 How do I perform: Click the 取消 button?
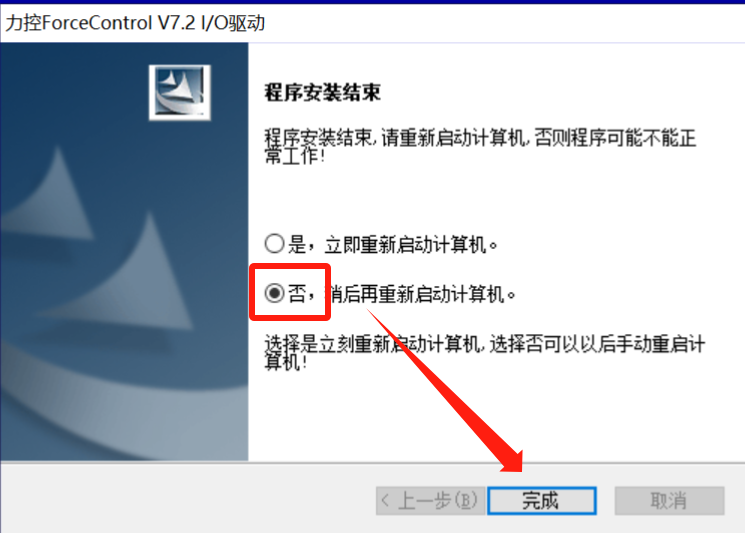tap(669, 500)
